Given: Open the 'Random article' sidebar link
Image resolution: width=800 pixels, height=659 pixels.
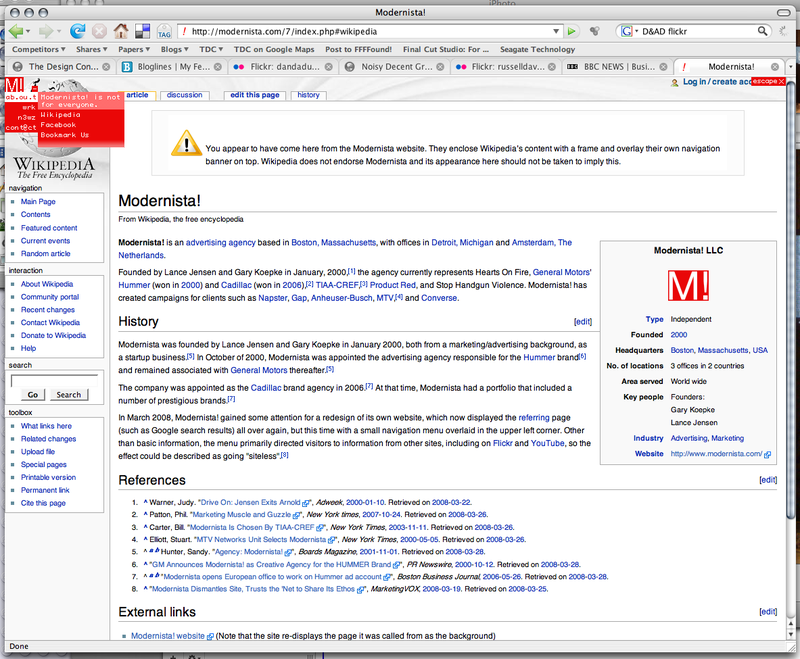Looking at the screenshot, I should [46, 254].
